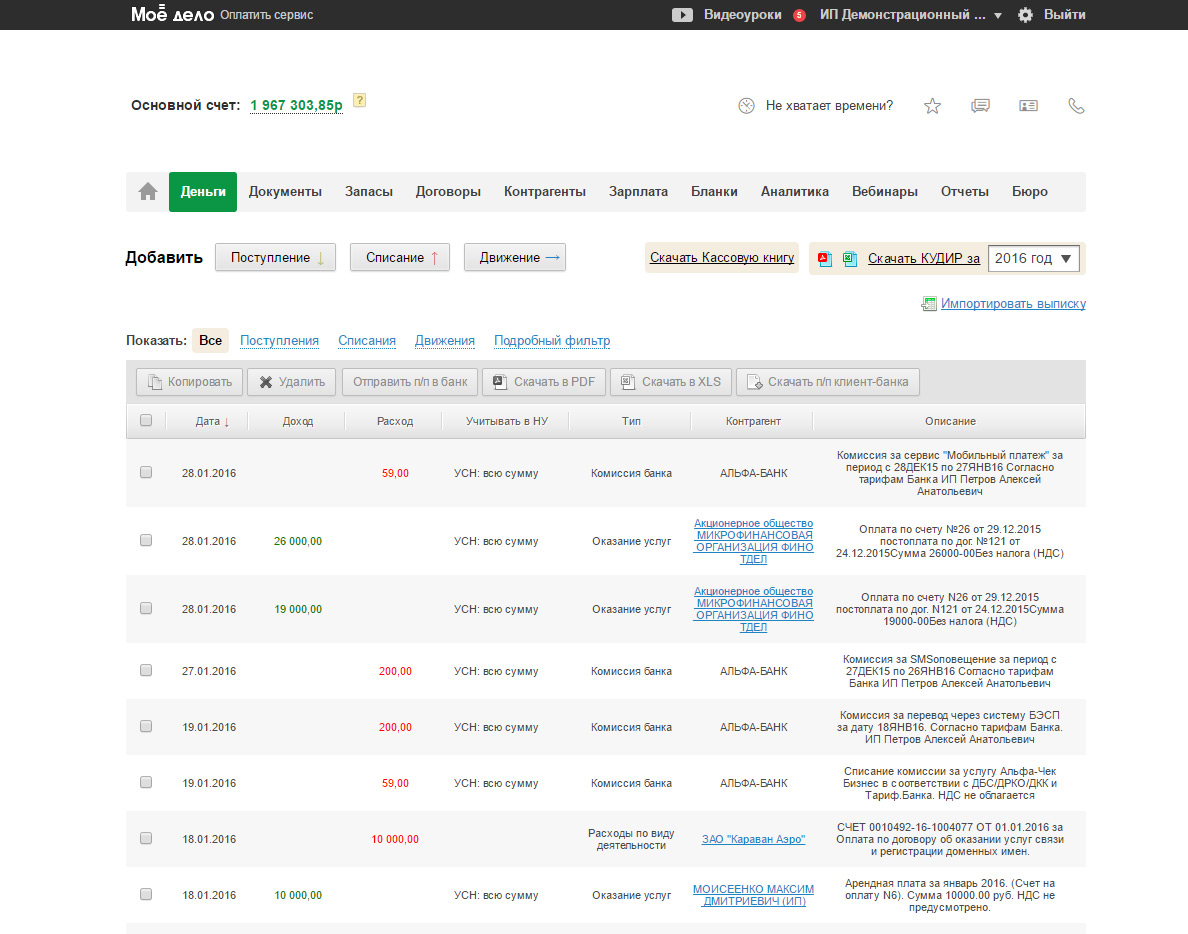Click the contact card icon

click(1028, 106)
